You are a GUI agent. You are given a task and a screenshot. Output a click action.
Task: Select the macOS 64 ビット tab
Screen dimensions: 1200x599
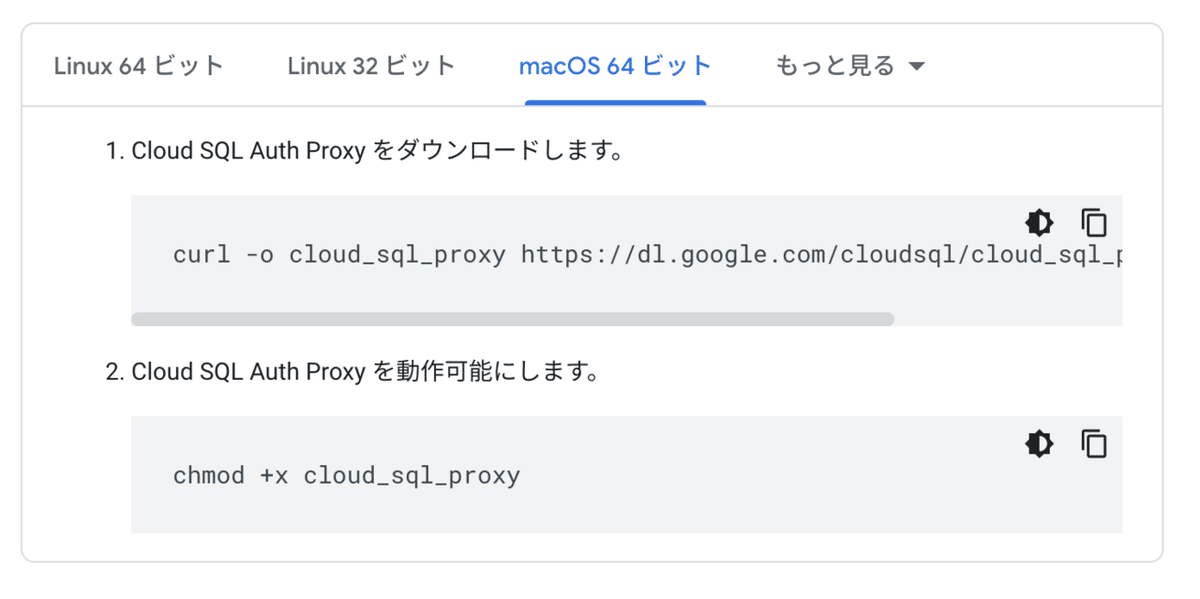tap(614, 65)
